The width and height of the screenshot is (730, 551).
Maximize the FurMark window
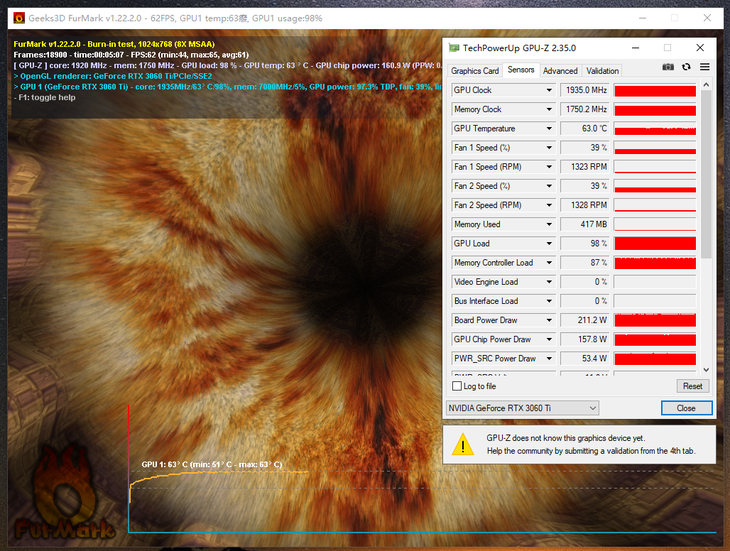674,17
